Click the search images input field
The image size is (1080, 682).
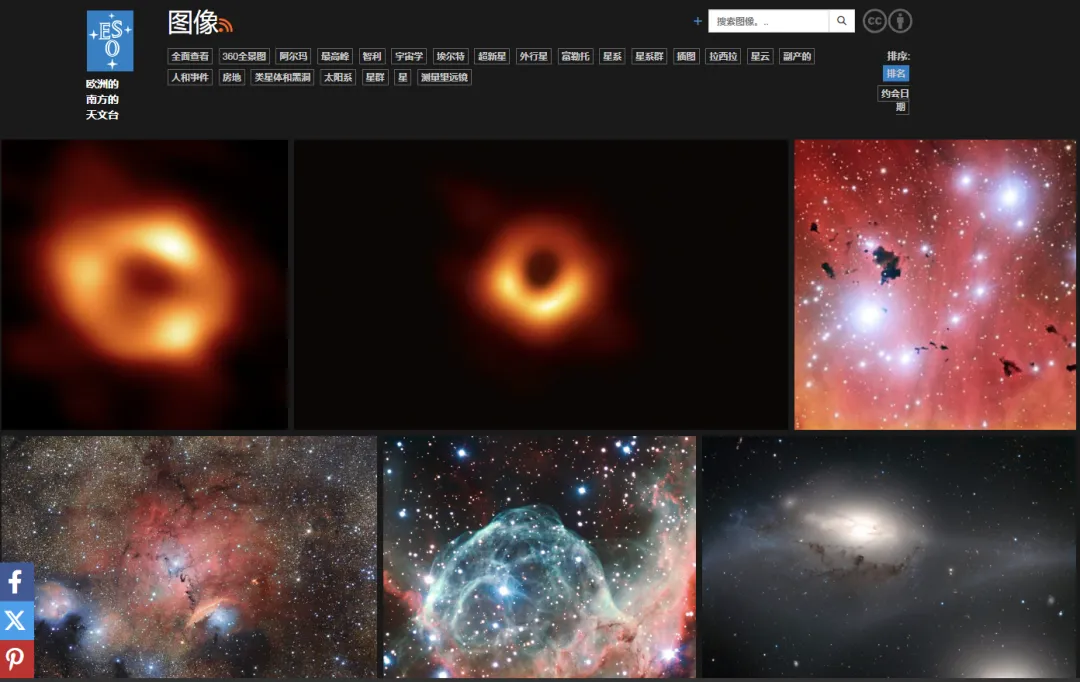point(768,21)
